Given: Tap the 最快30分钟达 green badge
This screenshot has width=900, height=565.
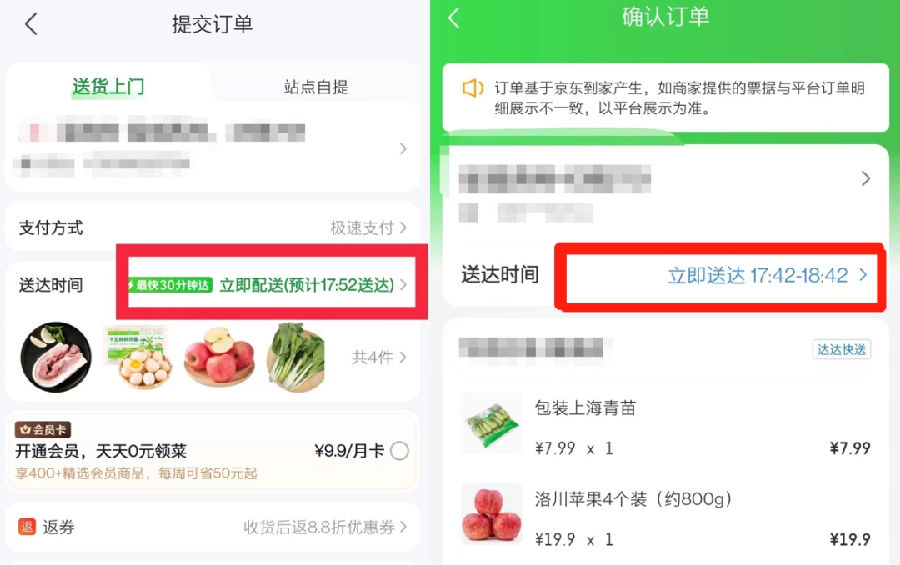Looking at the screenshot, I should click(170, 285).
